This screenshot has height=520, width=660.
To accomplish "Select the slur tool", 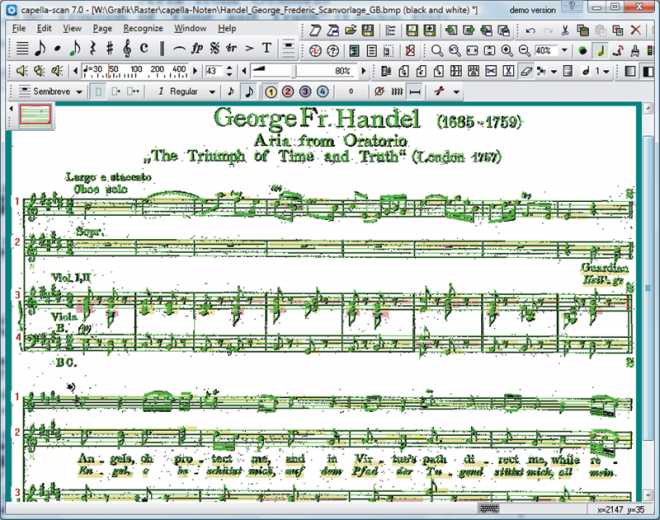I will point(179,48).
